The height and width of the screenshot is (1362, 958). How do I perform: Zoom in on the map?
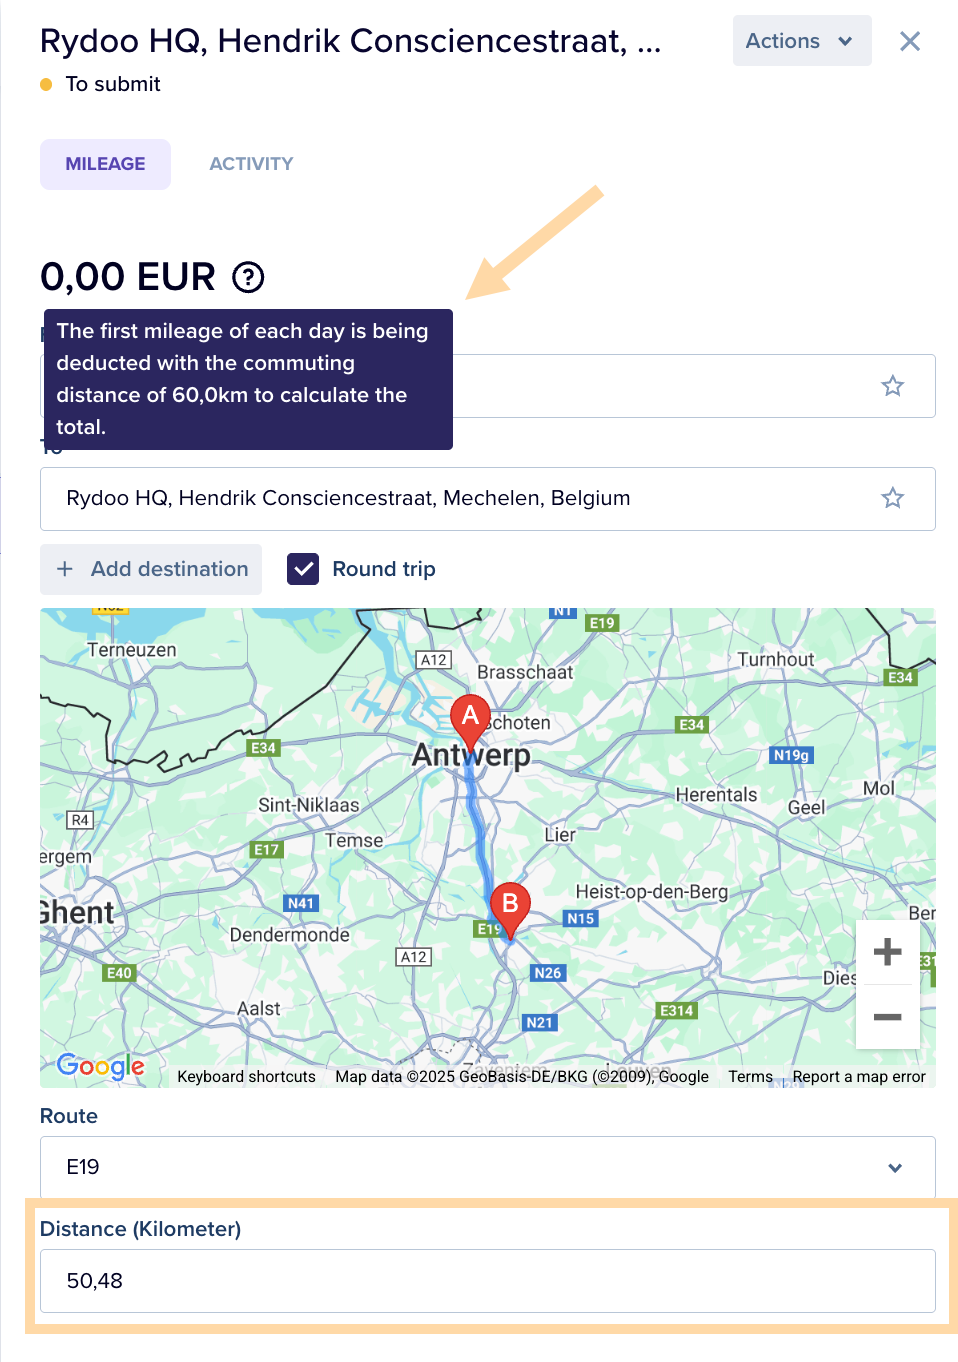click(x=887, y=951)
